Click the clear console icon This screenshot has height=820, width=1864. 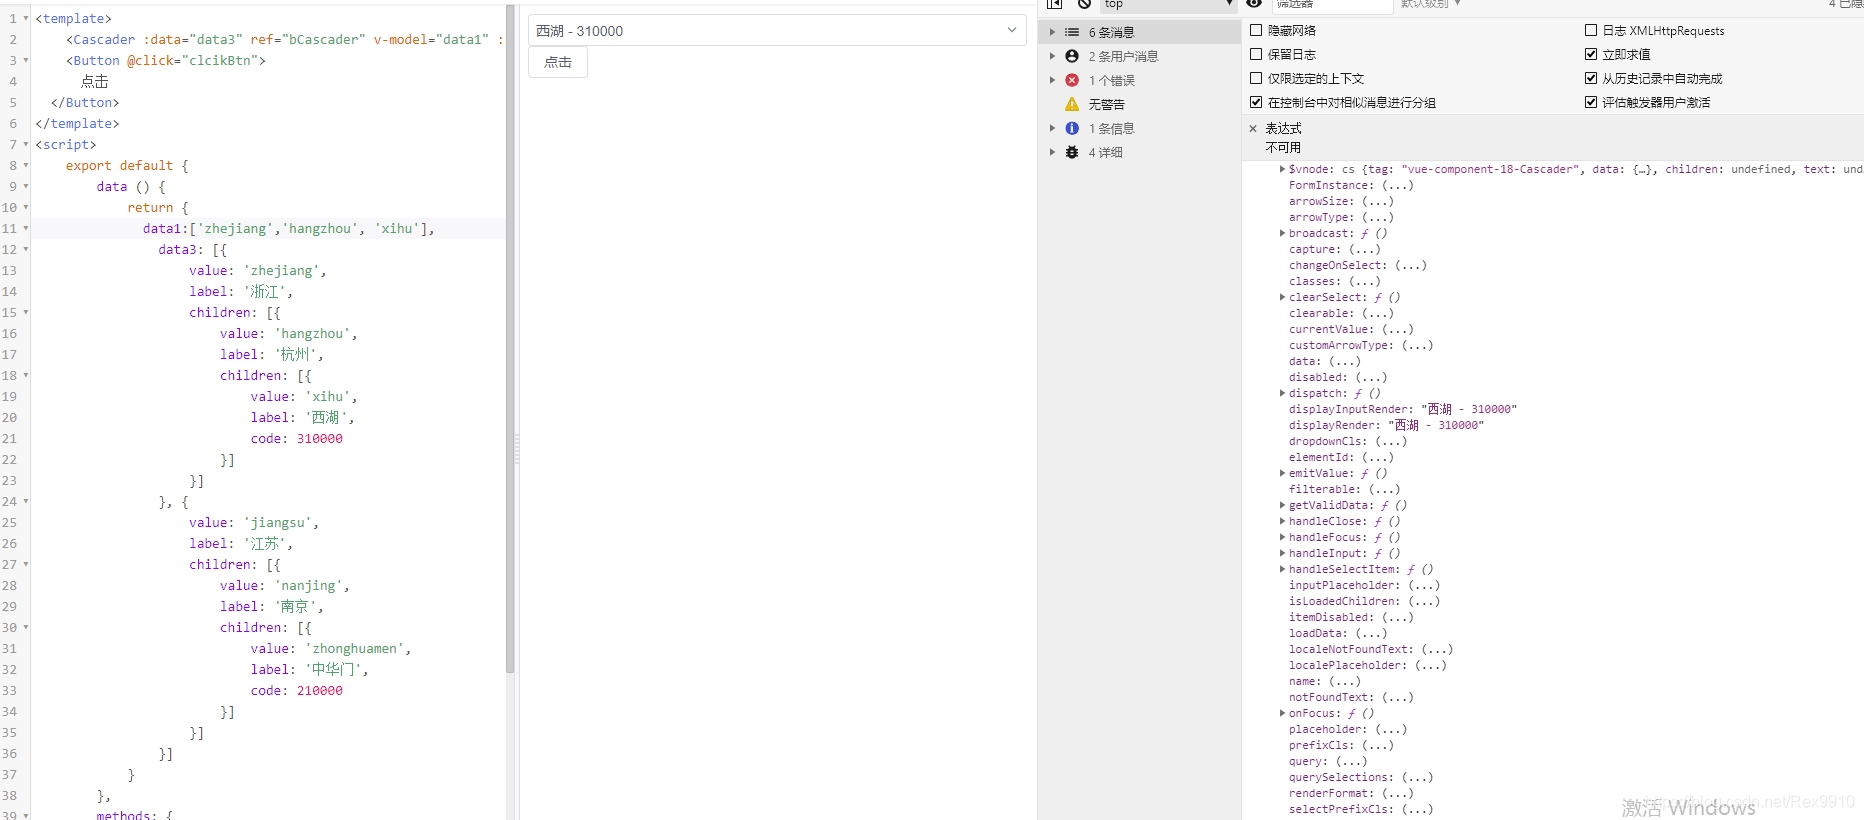[1084, 4]
